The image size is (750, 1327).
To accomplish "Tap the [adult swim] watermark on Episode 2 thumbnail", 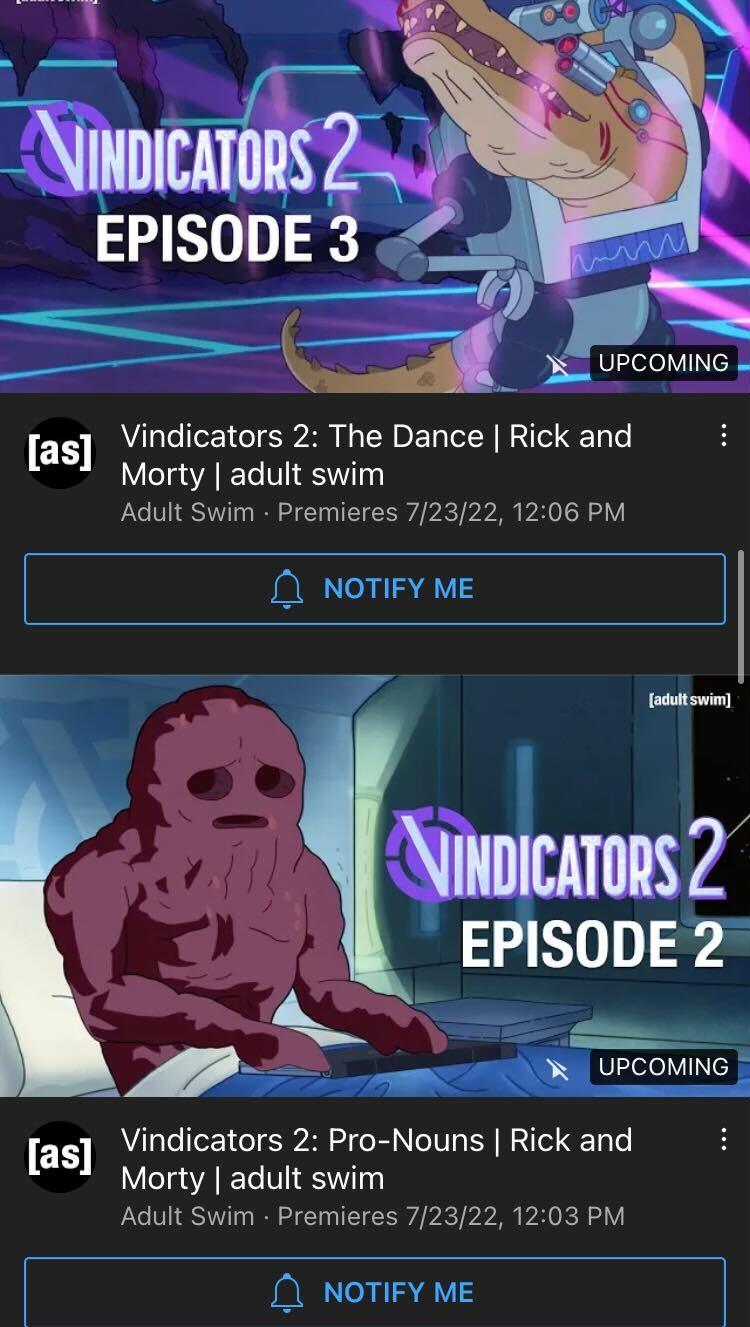I will point(690,699).
